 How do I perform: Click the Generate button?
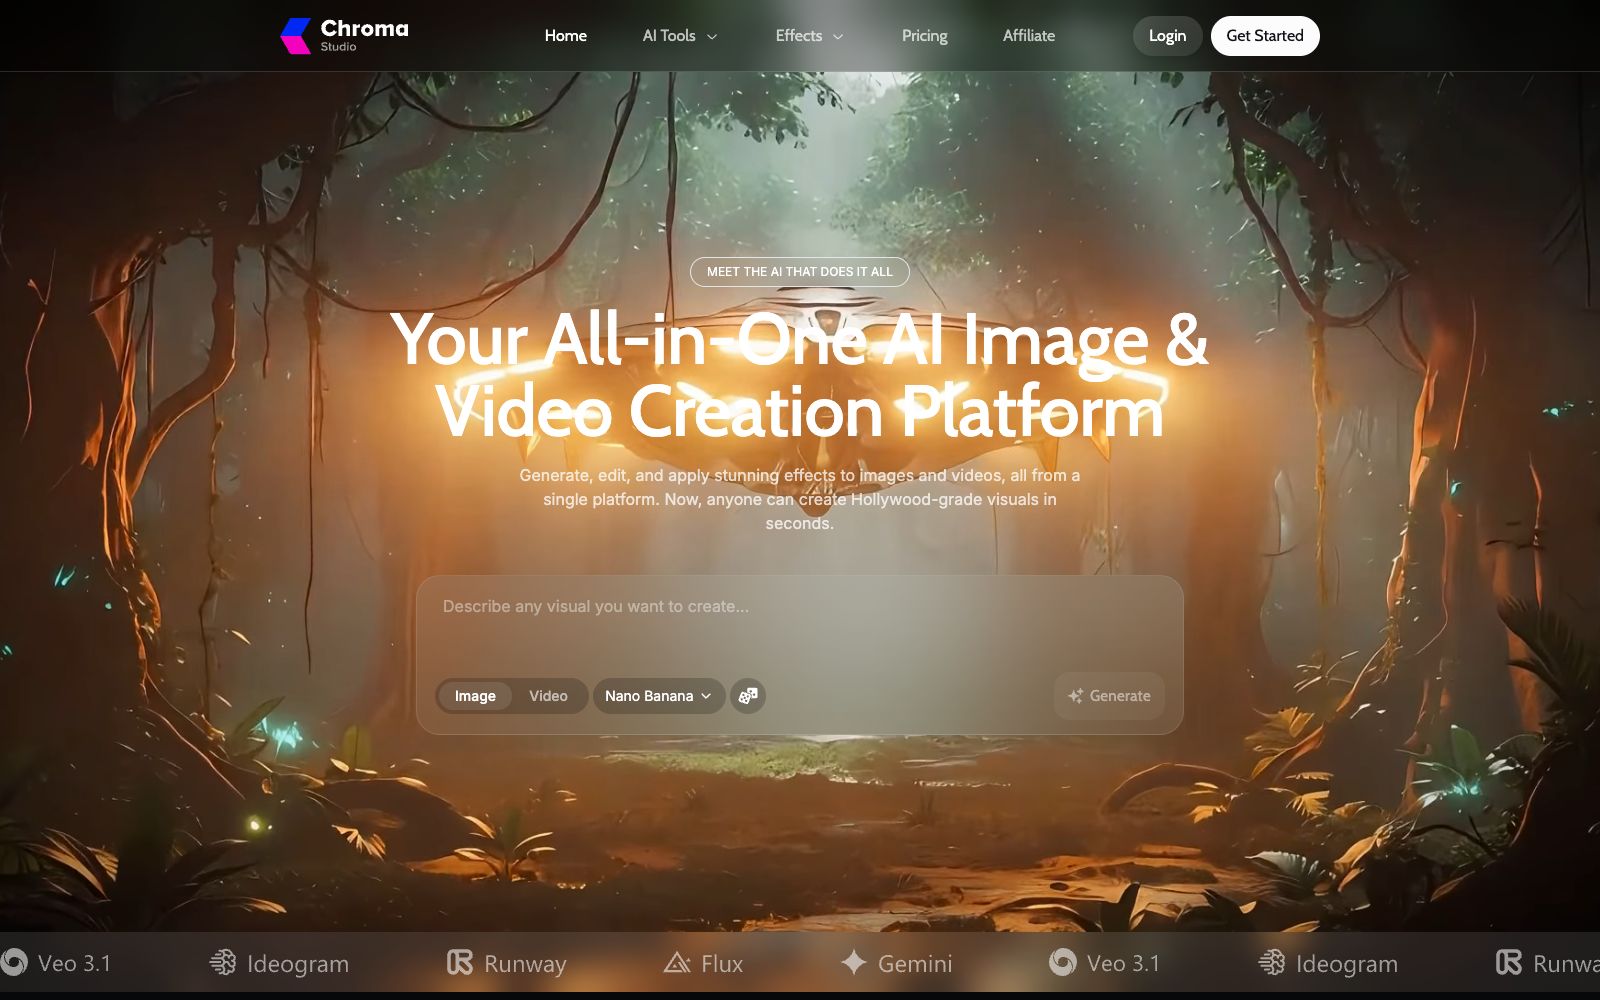(1109, 696)
